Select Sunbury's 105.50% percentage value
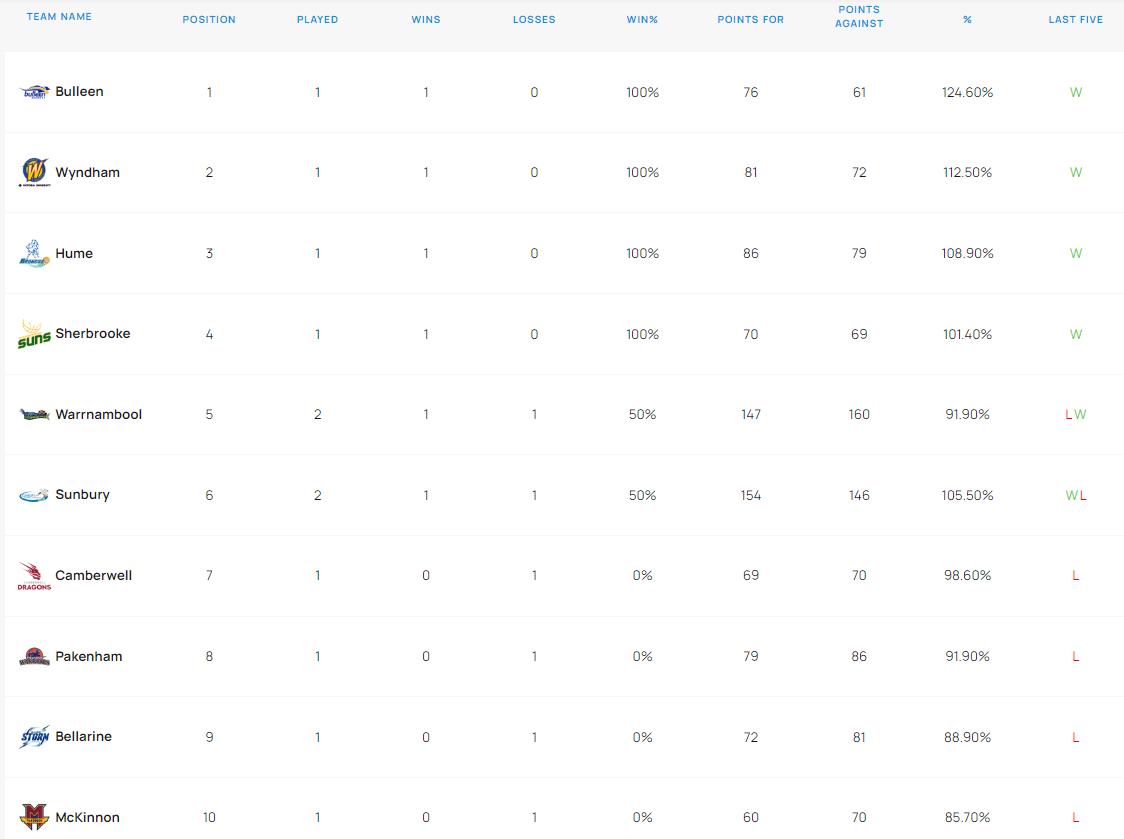This screenshot has height=839, width=1124. click(968, 496)
